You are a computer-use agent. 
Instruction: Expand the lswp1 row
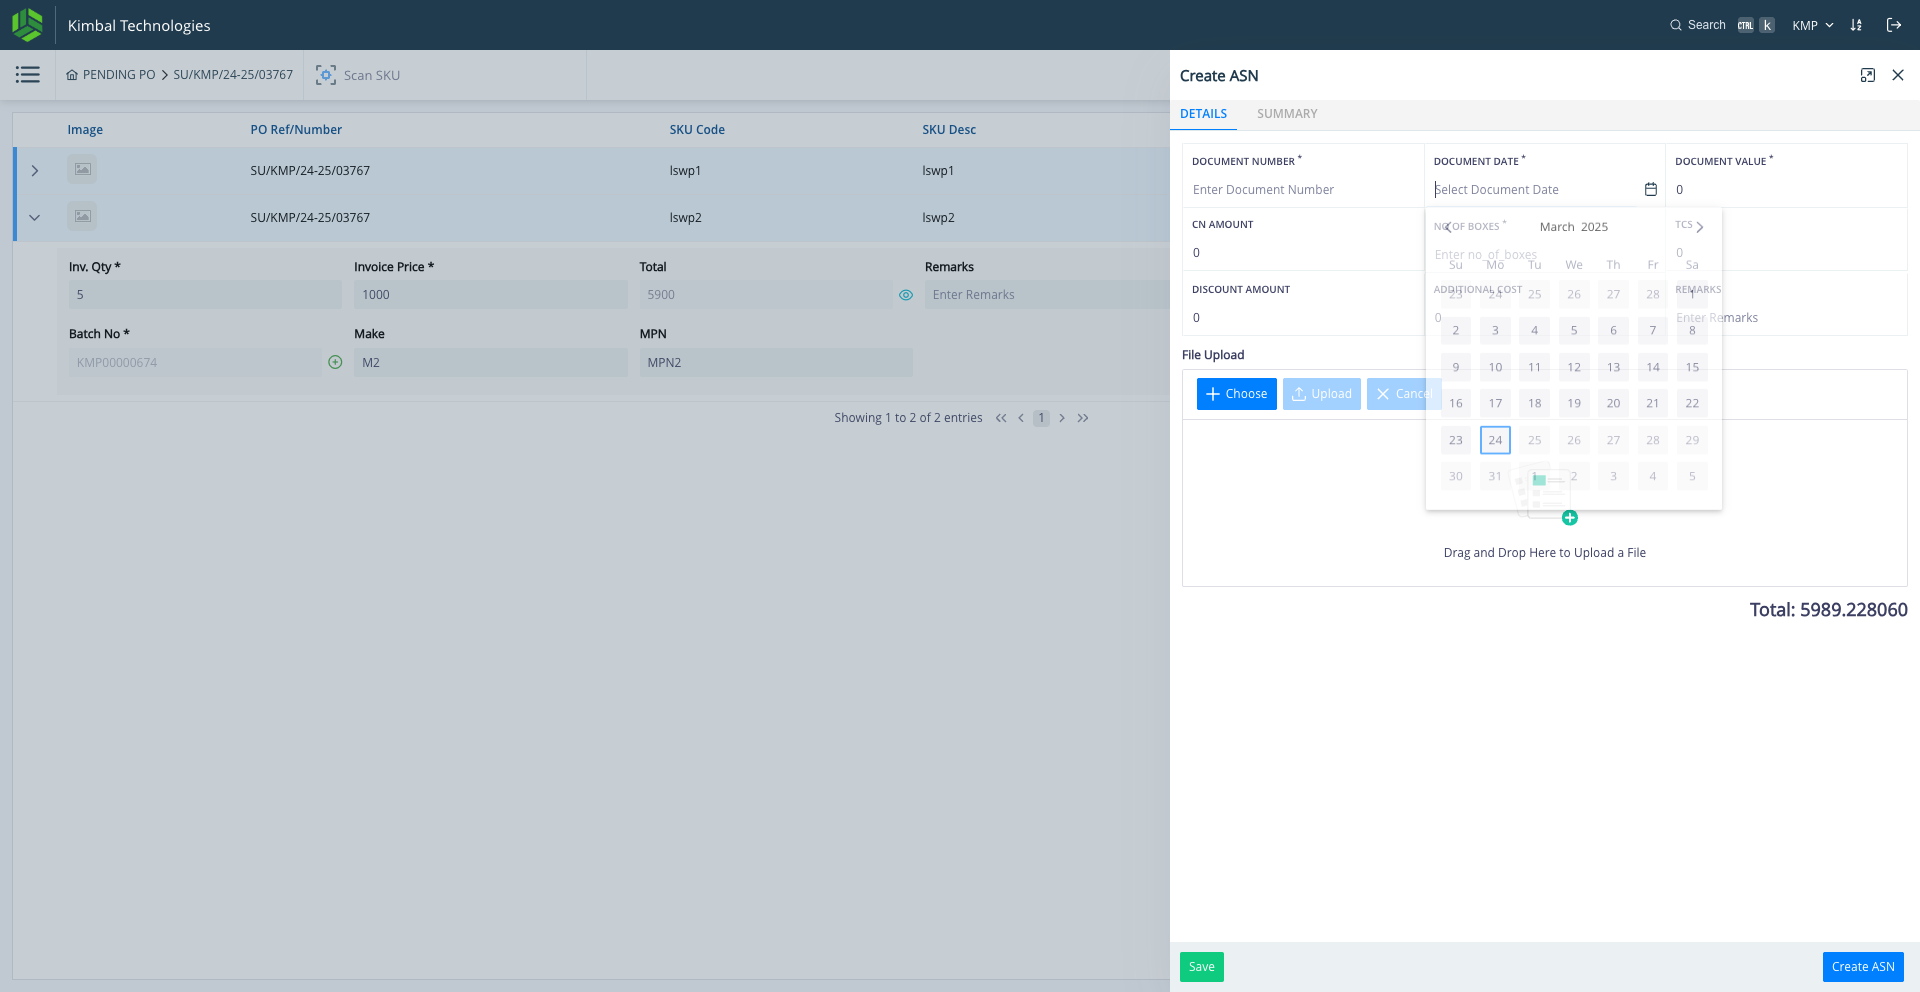35,171
